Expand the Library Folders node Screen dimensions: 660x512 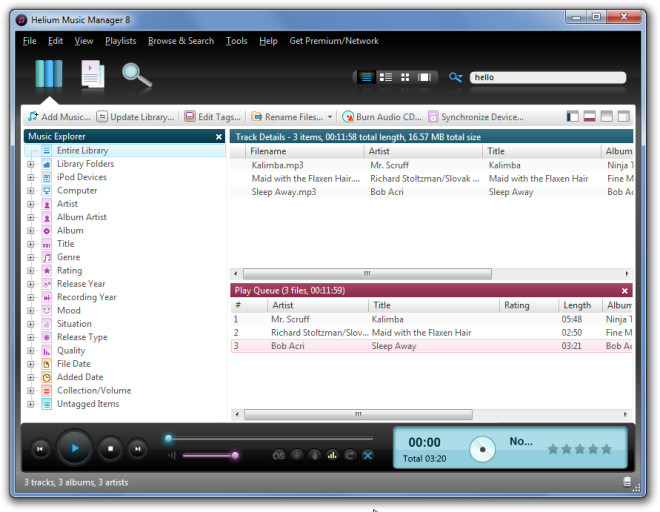click(x=31, y=164)
